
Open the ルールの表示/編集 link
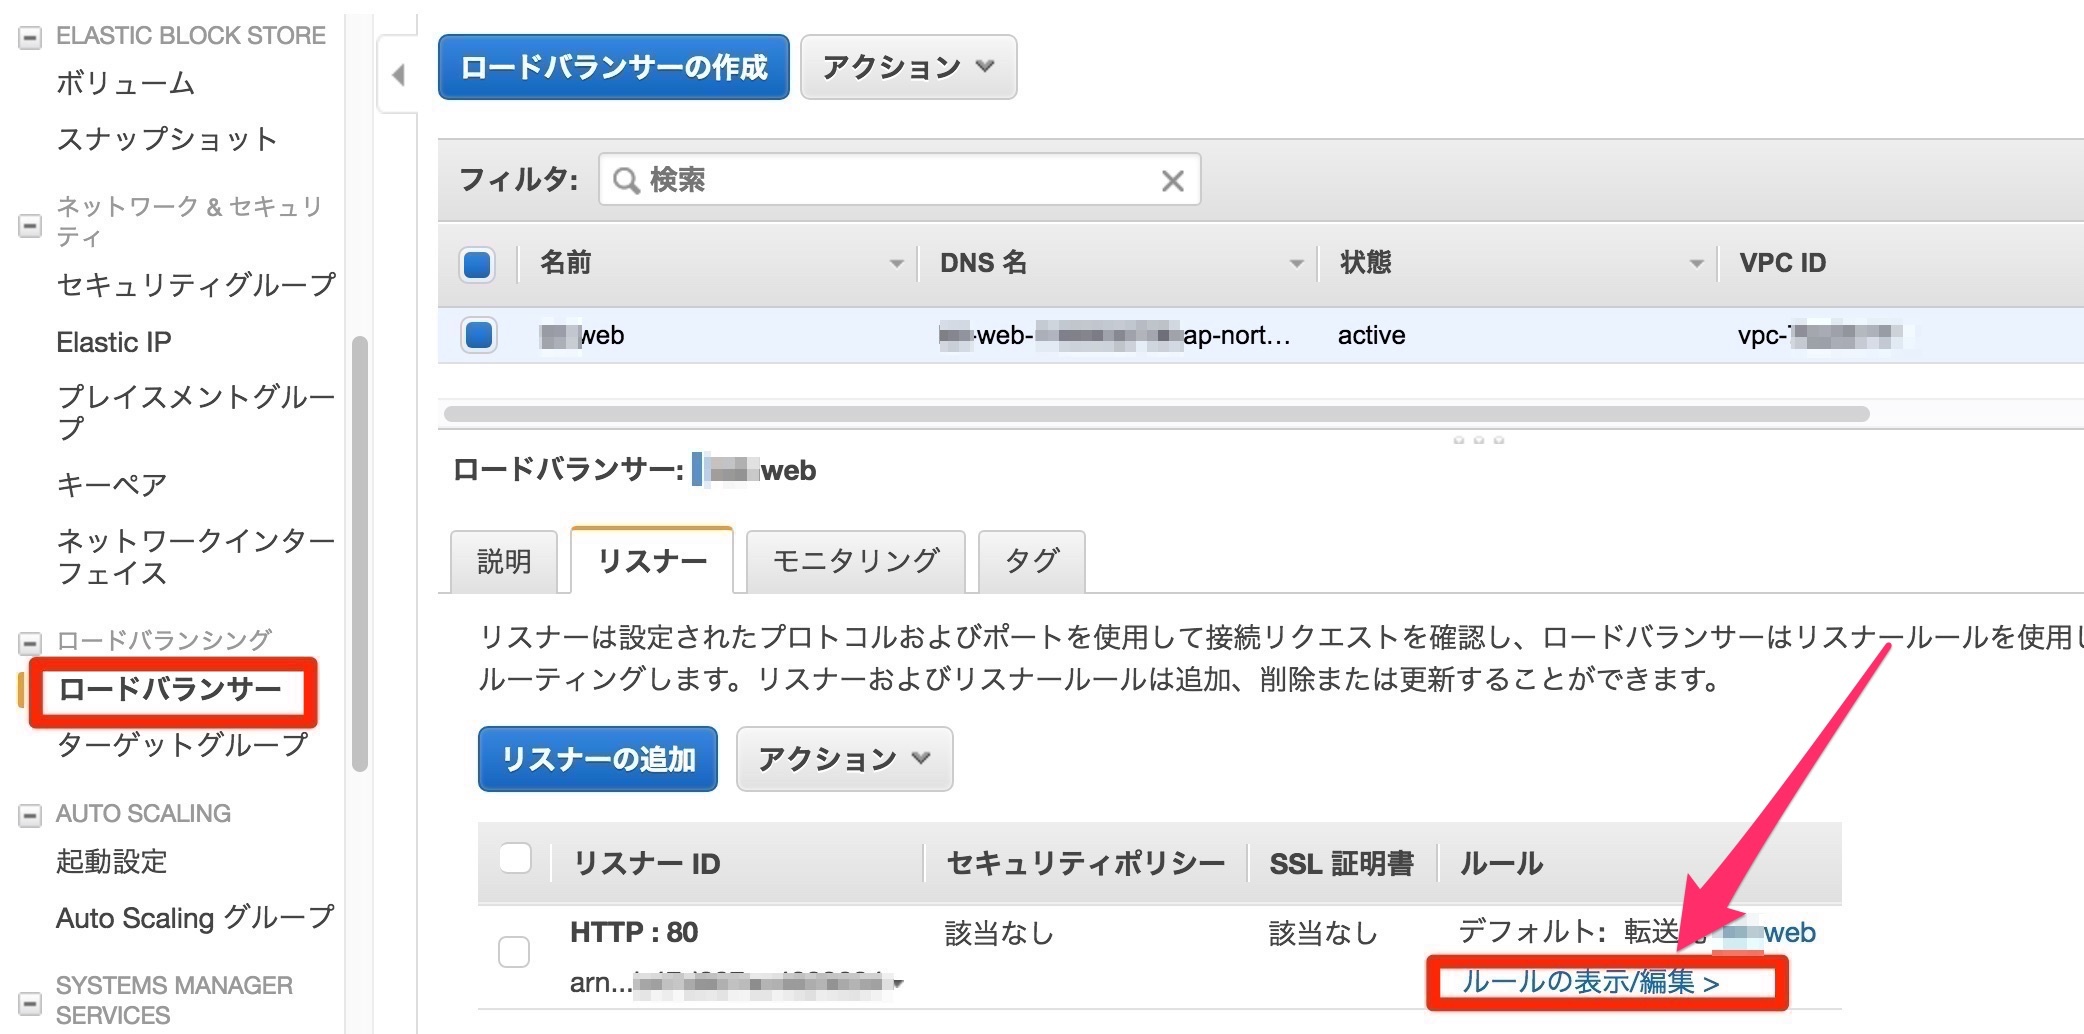click(1590, 983)
